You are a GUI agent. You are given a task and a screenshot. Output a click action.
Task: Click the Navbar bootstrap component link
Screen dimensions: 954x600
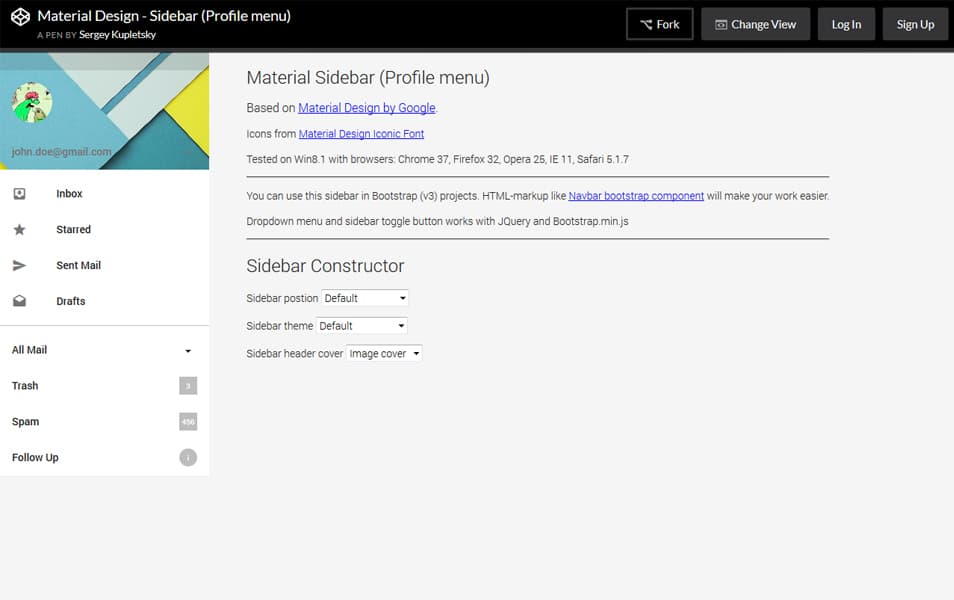click(635, 196)
